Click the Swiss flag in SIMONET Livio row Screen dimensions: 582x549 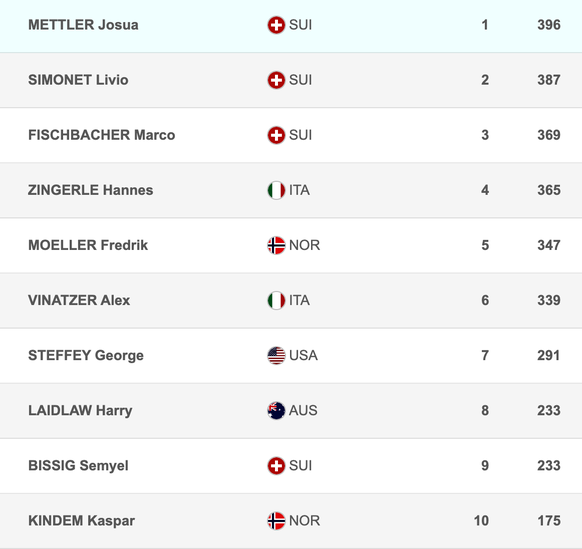click(276, 80)
